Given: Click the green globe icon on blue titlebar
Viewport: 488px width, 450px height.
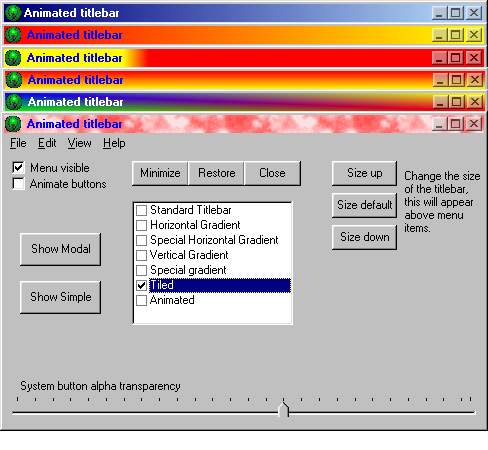Looking at the screenshot, I should [13, 13].
